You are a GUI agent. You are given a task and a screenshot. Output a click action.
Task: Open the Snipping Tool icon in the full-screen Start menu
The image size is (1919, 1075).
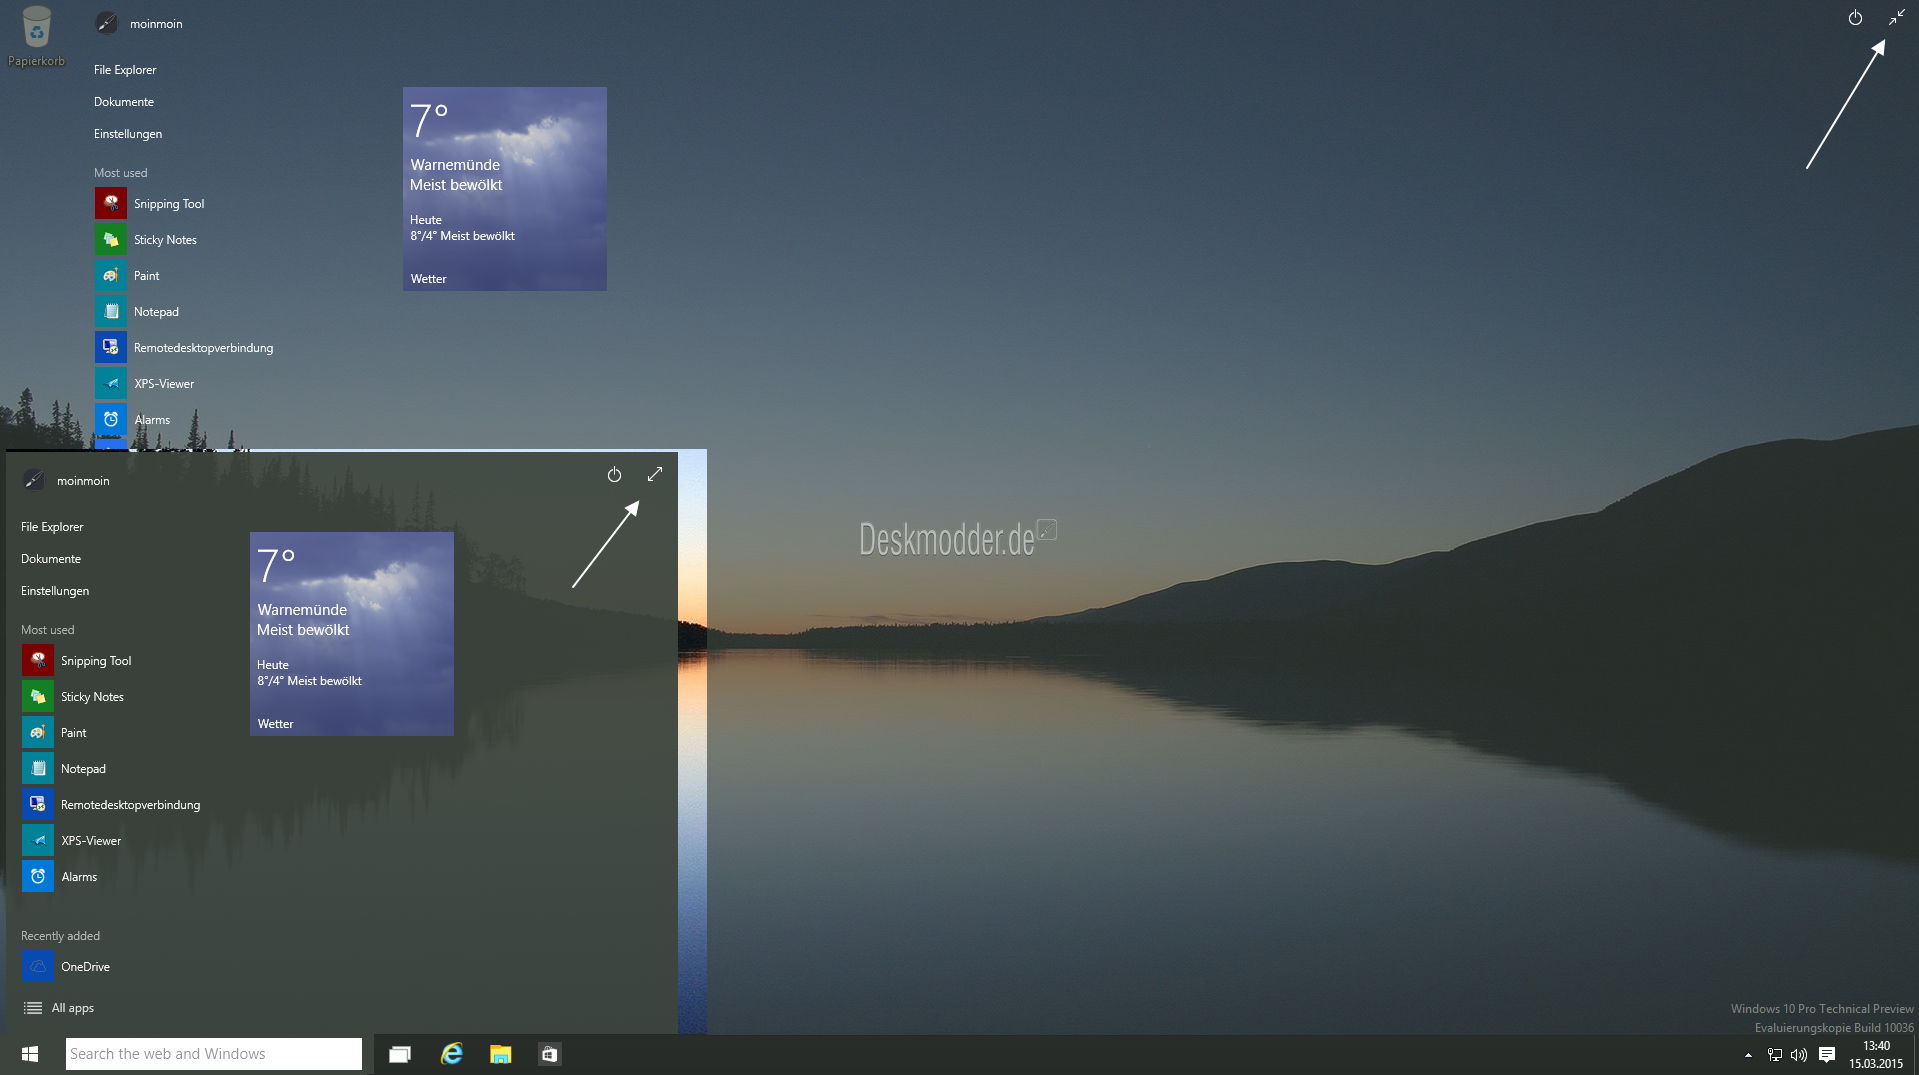111,203
